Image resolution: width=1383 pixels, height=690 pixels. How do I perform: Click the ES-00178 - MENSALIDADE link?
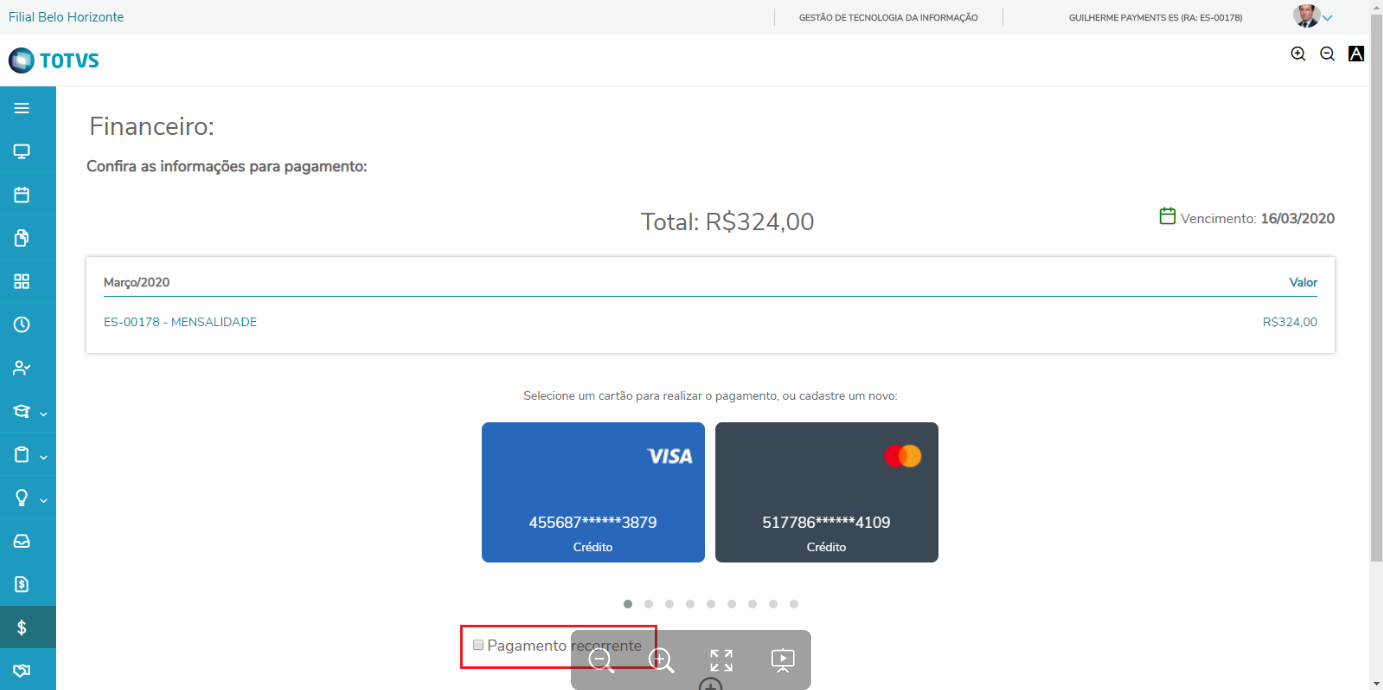tap(180, 322)
